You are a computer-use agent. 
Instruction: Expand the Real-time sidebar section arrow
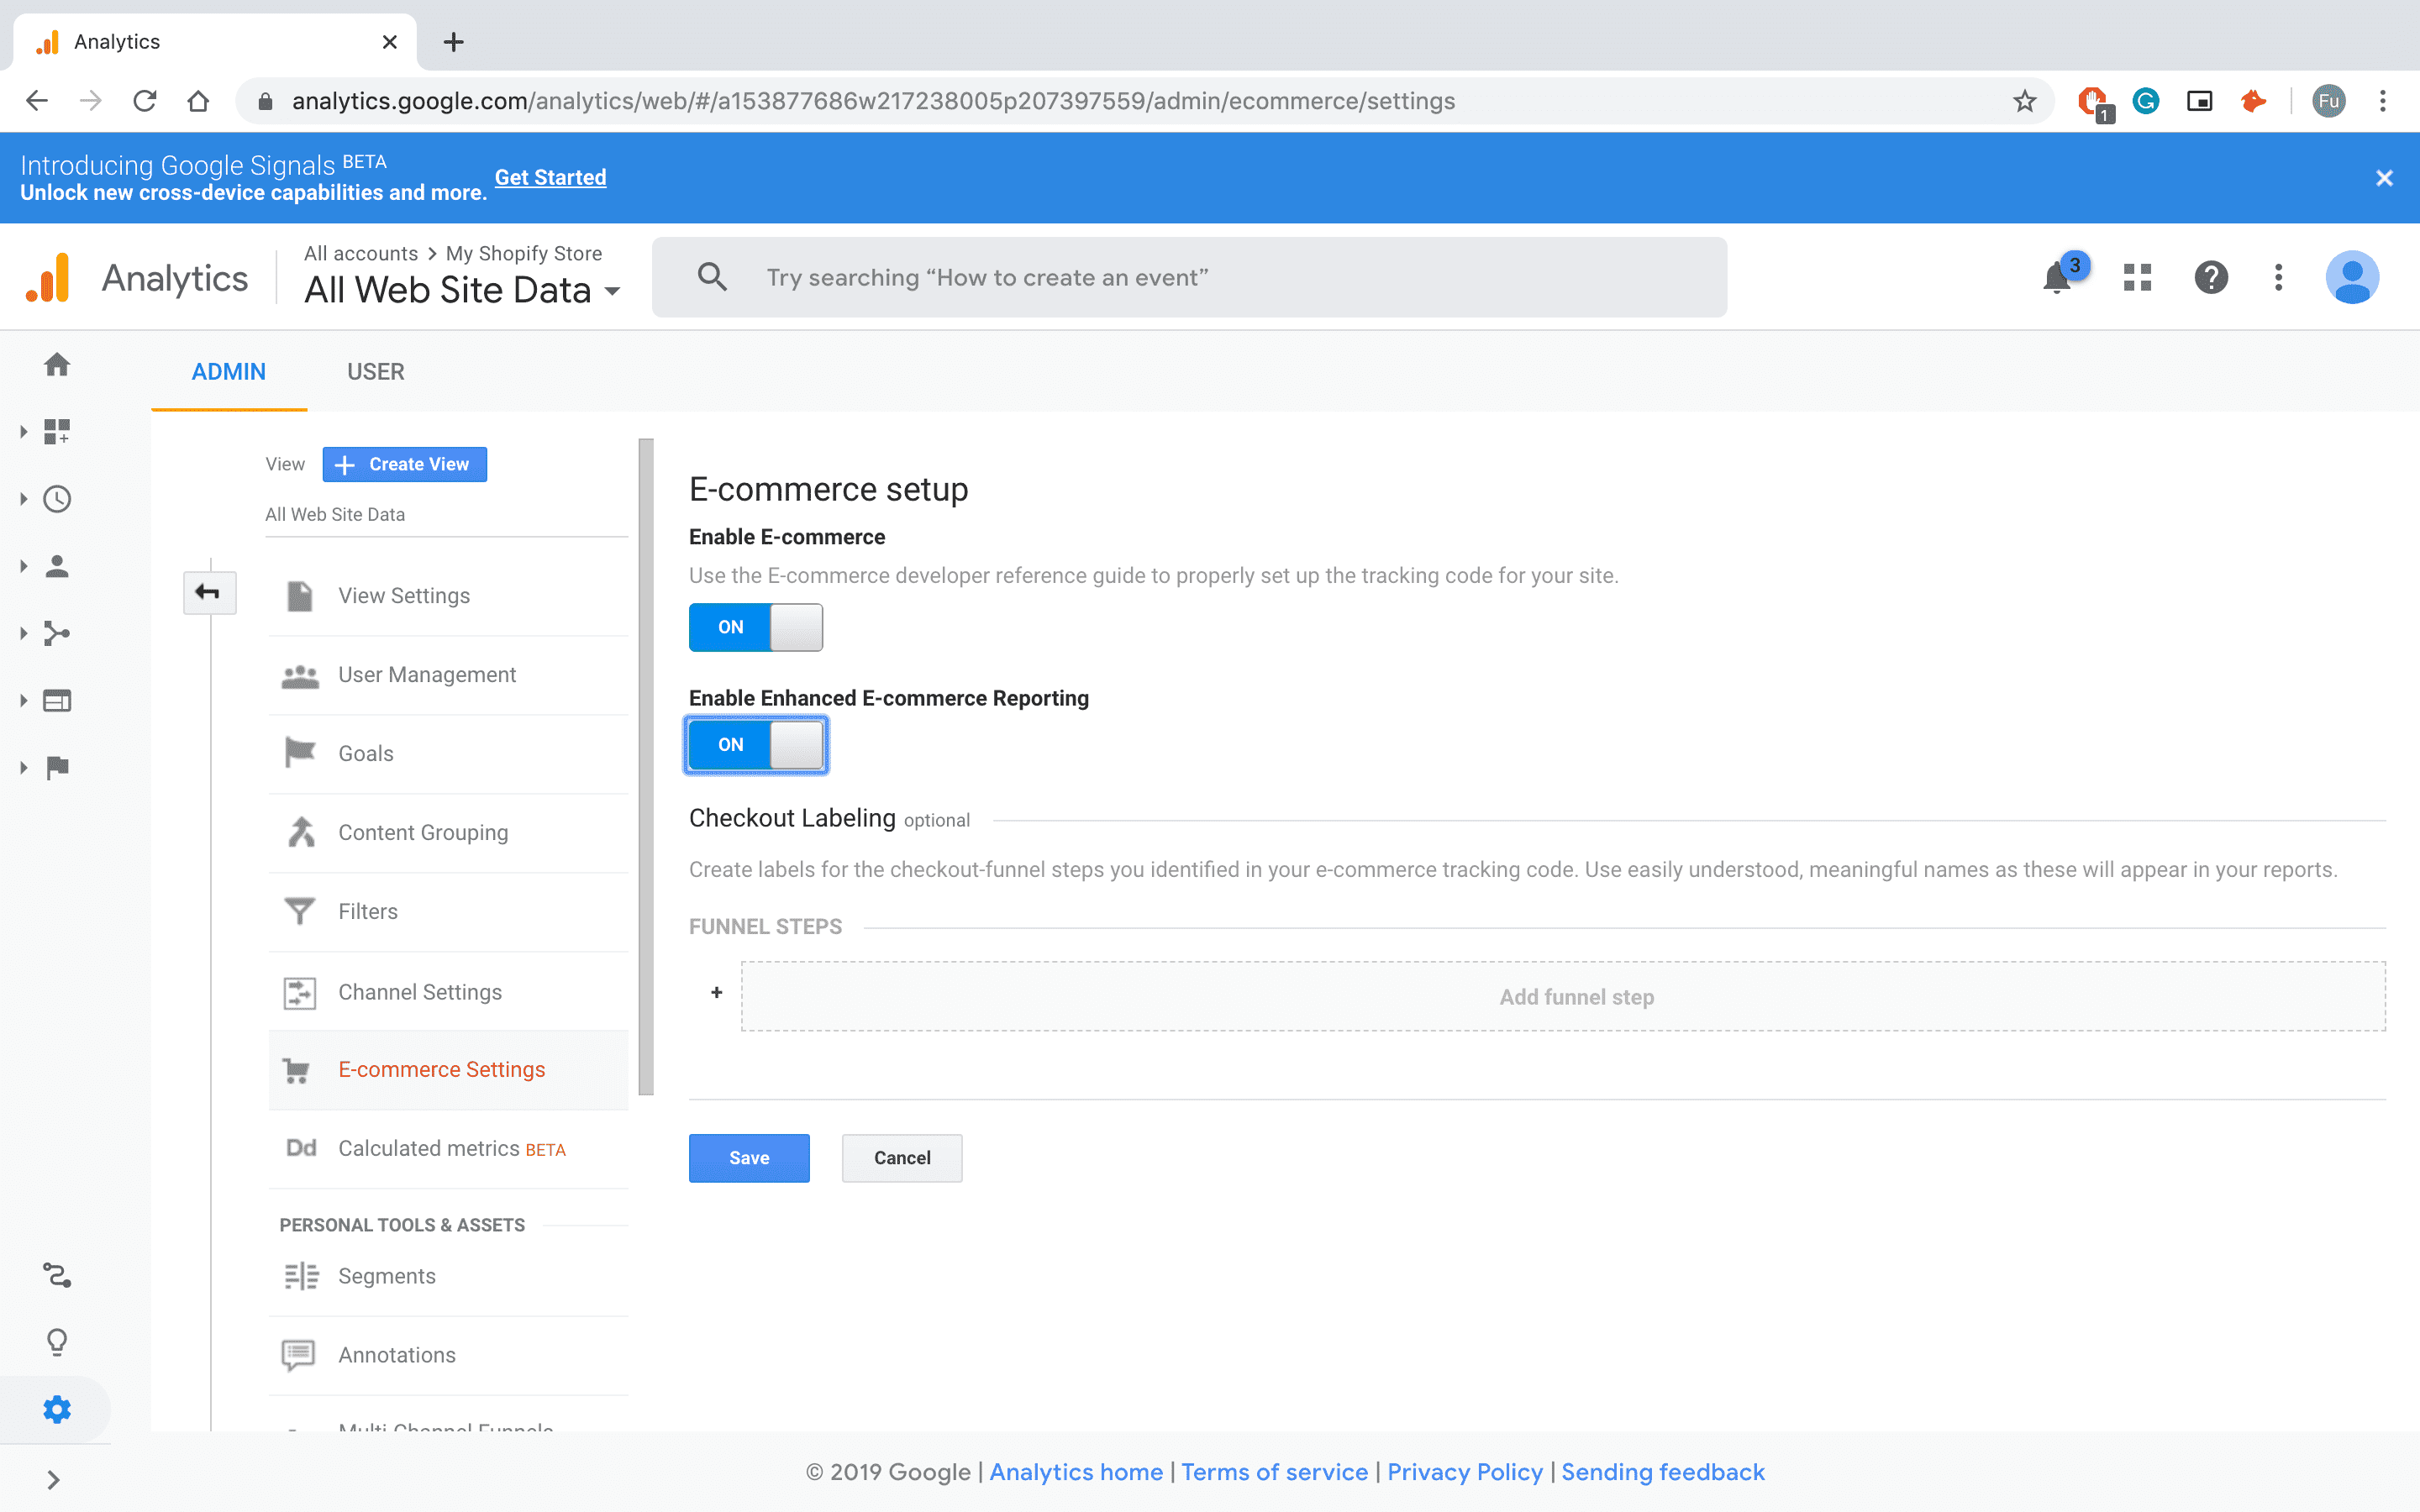coord(23,498)
